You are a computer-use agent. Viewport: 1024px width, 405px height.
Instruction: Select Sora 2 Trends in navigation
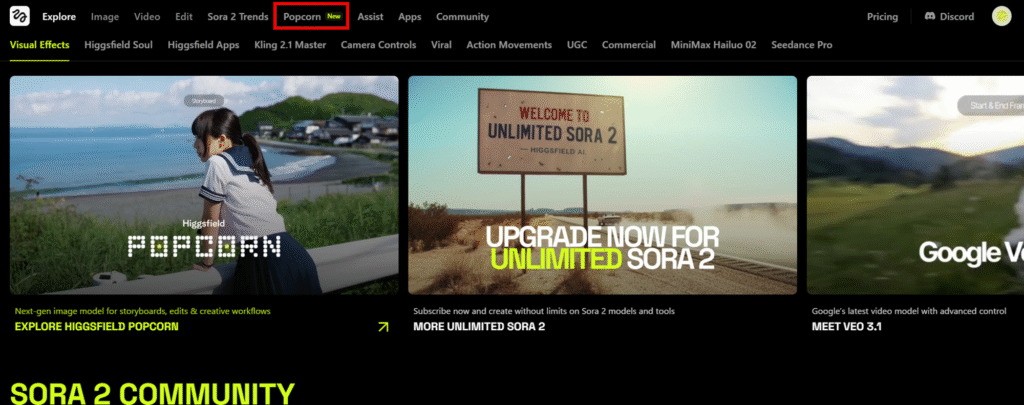point(239,17)
